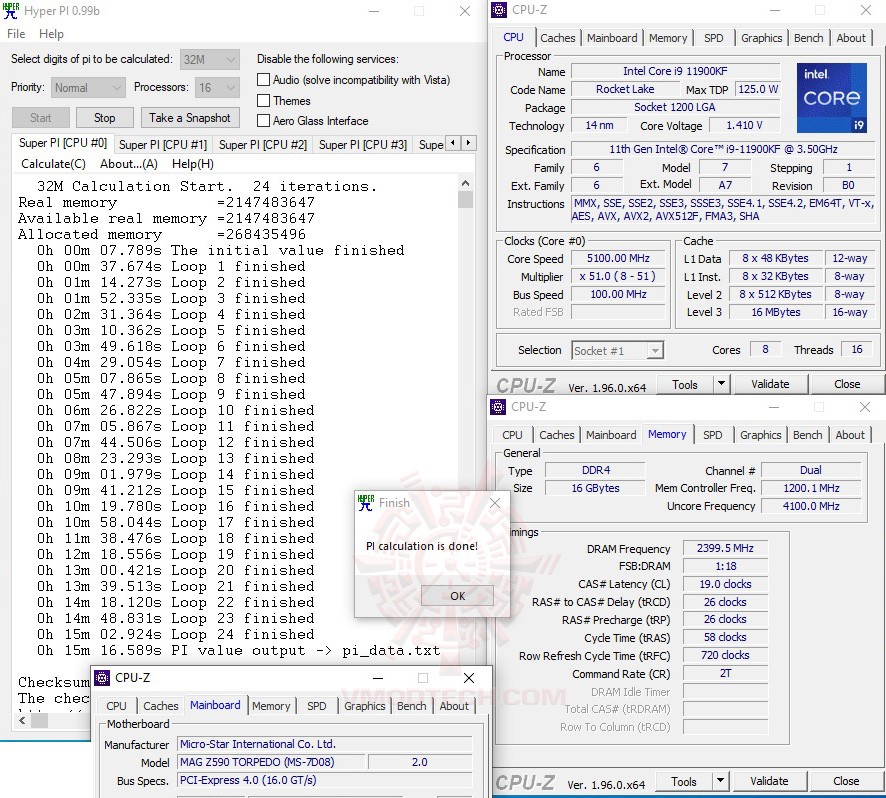Open the Socket #1 selection dropdown
Screen dimensions: 886x798
coord(617,350)
